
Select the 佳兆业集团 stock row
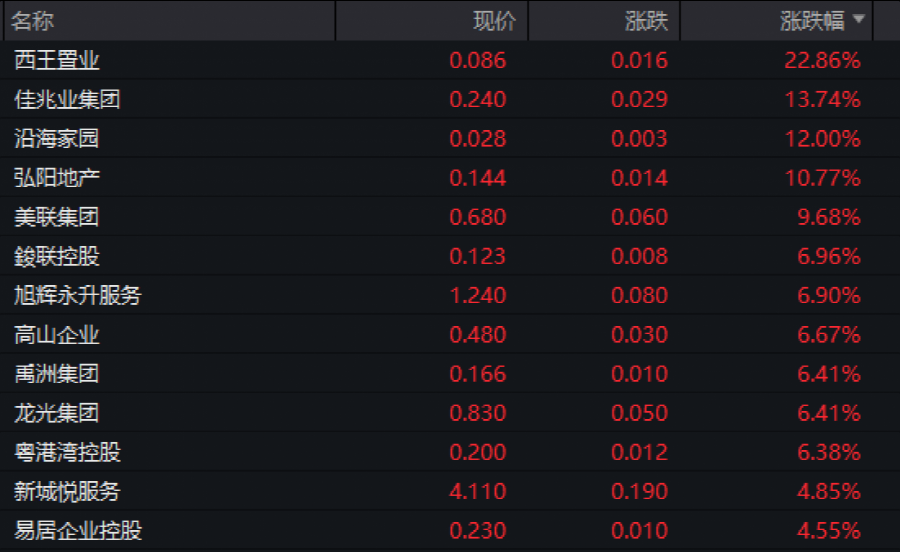(450, 99)
